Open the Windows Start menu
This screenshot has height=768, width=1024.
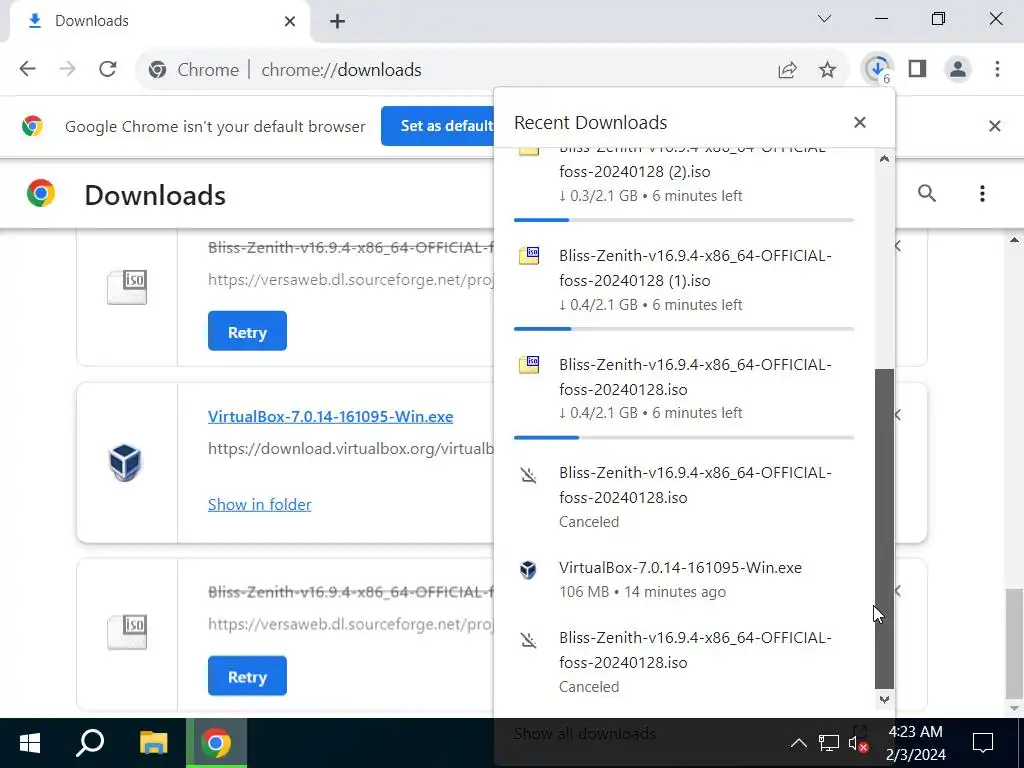(x=30, y=743)
